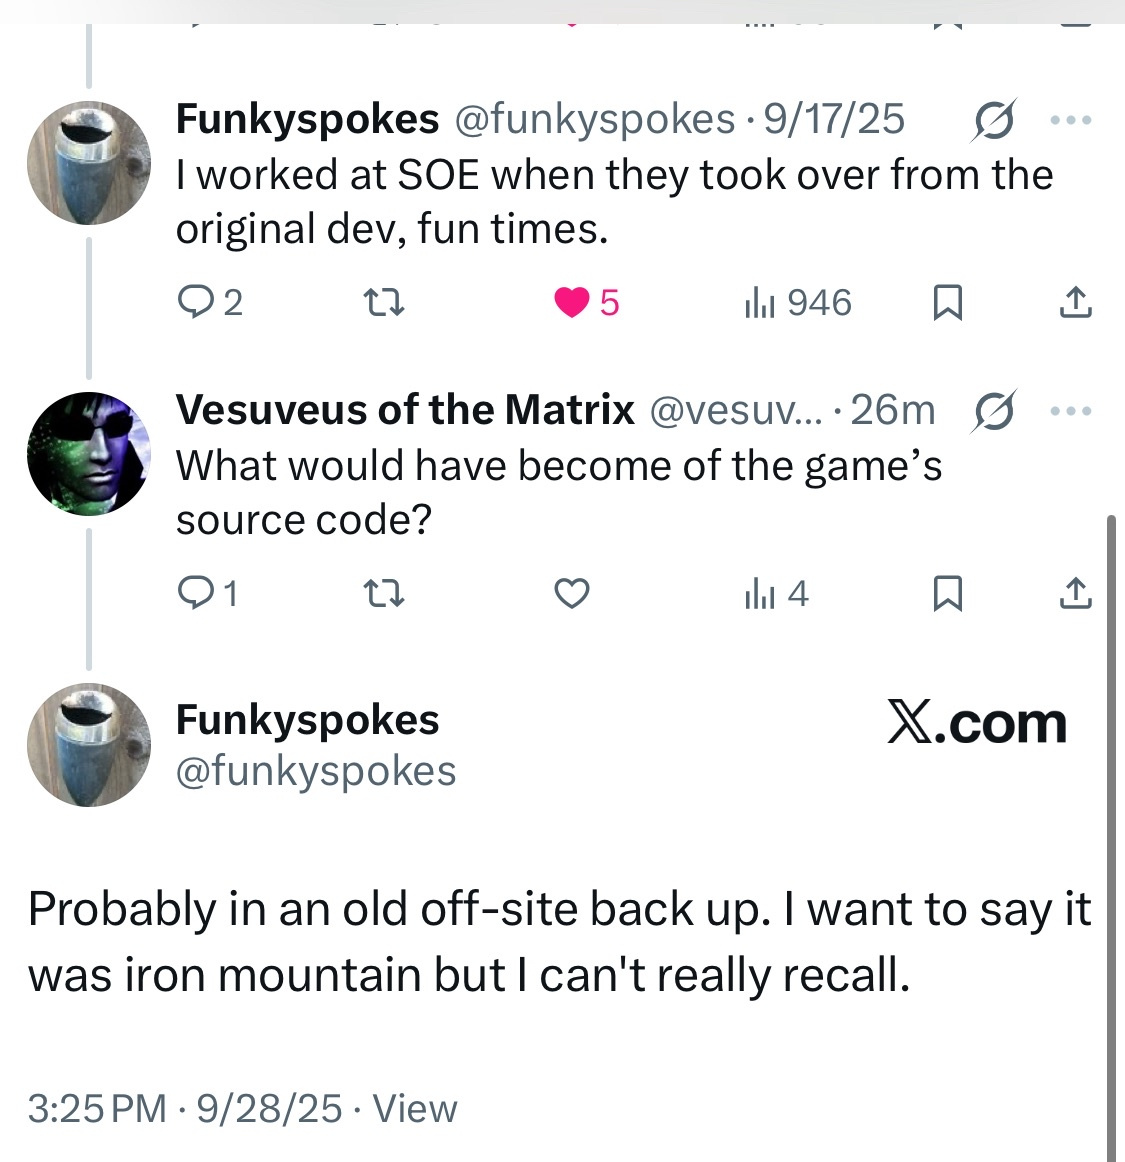Open more options on Funkyspokes 9/17/25 tweet
Screen dimensions: 1125x1162
coord(1072,120)
